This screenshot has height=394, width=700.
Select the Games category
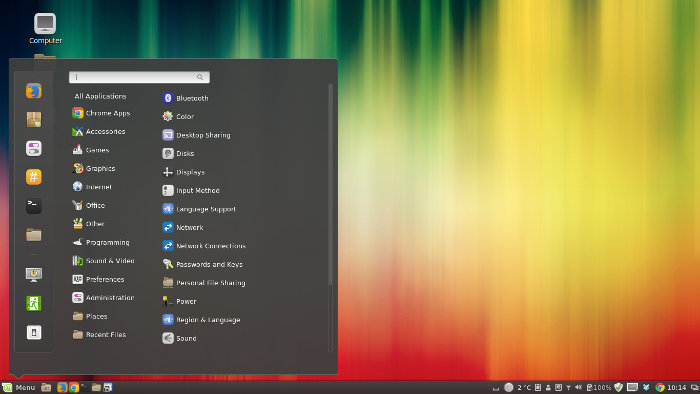click(91, 150)
